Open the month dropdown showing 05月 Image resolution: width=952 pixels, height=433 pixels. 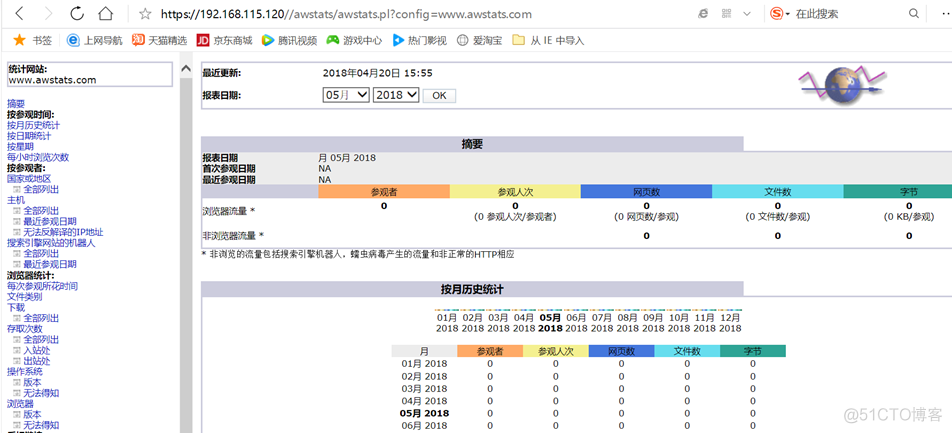pyautogui.click(x=345, y=95)
